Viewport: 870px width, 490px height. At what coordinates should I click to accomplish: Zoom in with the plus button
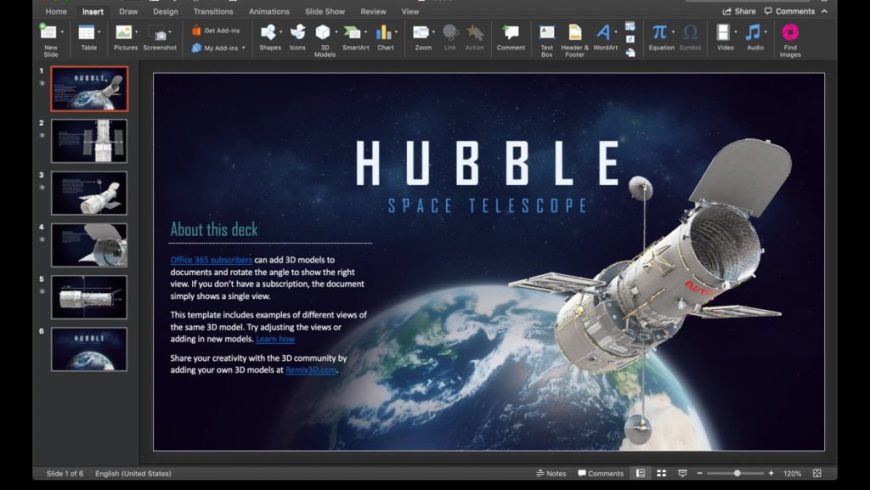tap(771, 473)
